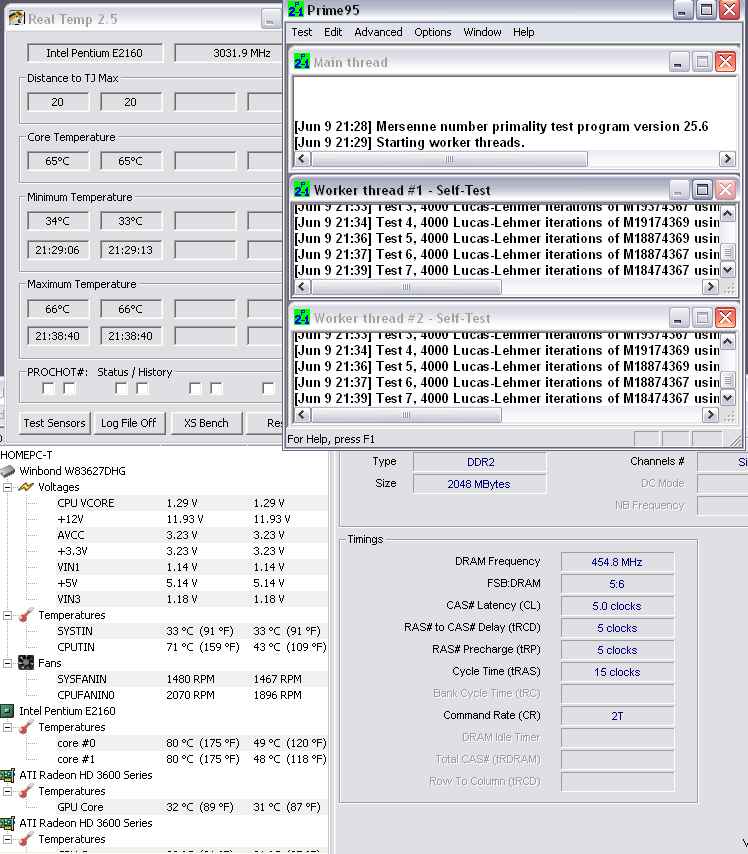748x854 pixels.
Task: Select the GPU Core temperature row
Action: click(163, 807)
